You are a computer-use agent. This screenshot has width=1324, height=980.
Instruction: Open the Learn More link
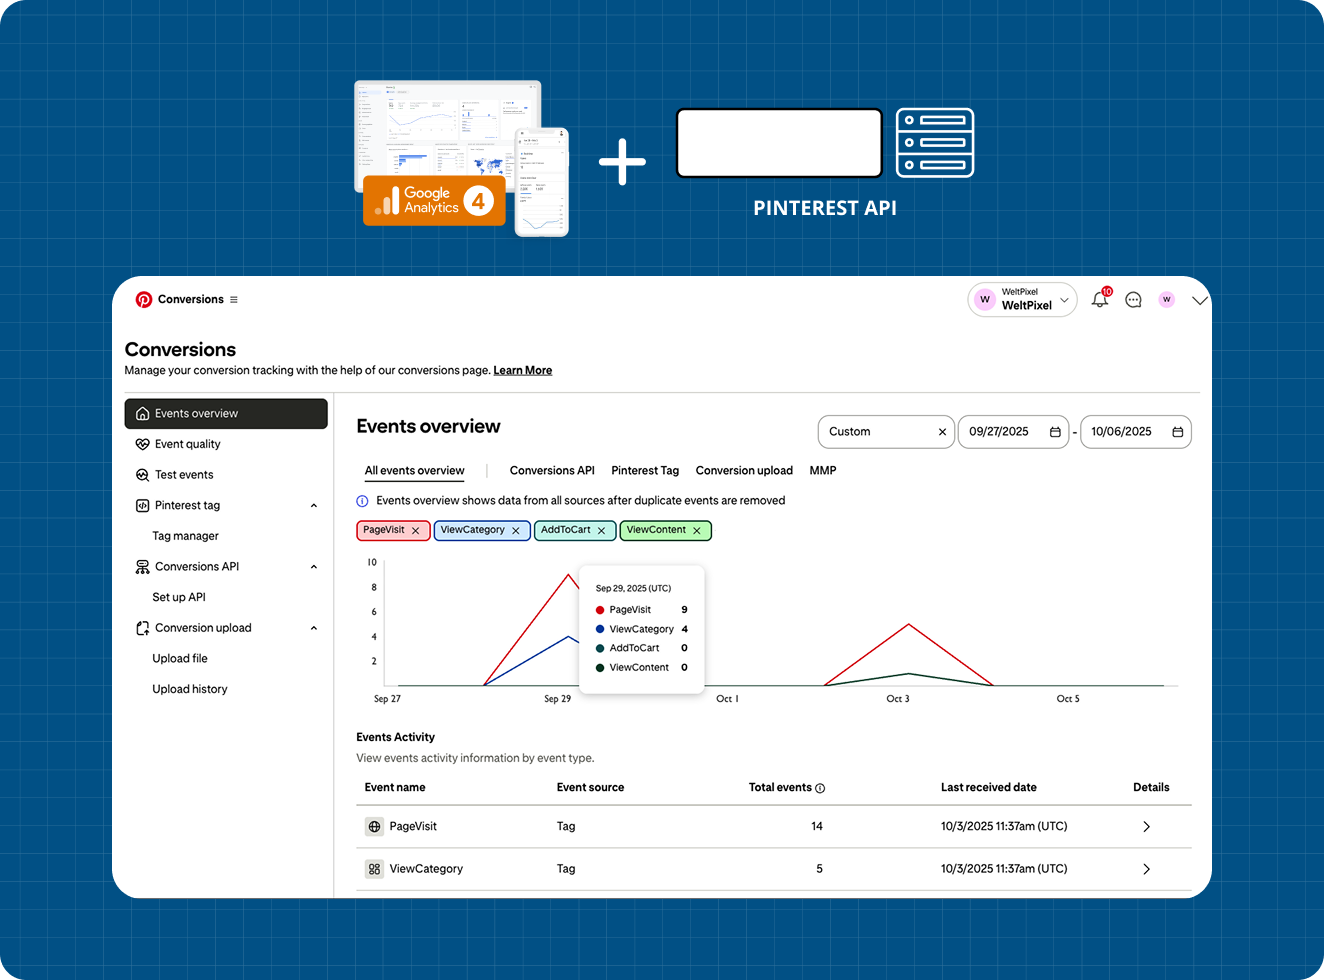click(523, 370)
